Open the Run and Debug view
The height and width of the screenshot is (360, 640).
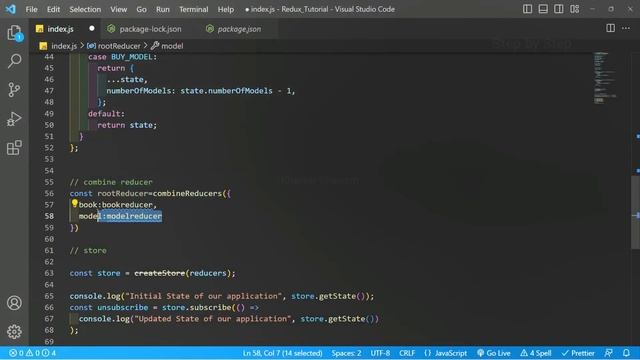(14, 119)
